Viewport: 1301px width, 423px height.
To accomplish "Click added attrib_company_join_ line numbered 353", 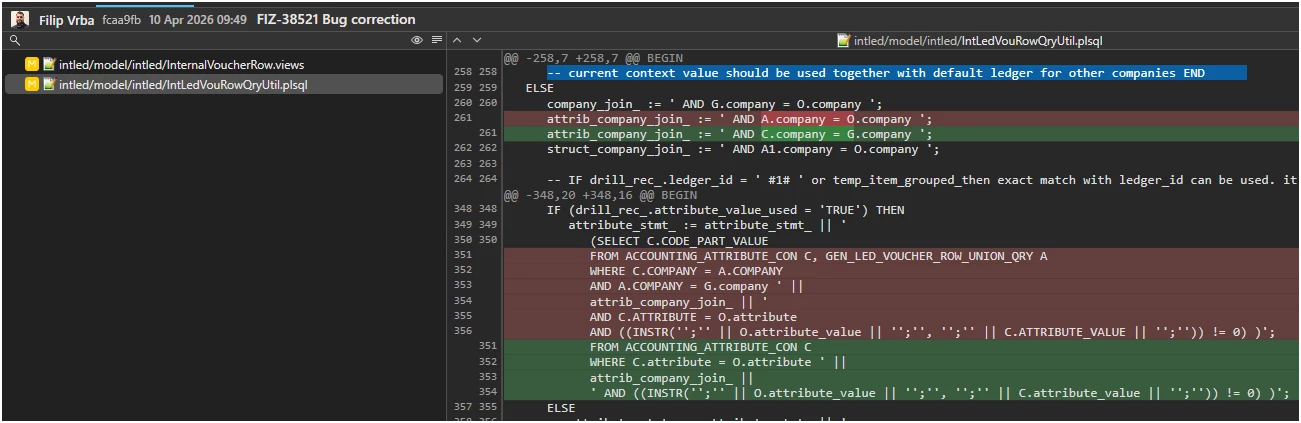I will point(672,377).
